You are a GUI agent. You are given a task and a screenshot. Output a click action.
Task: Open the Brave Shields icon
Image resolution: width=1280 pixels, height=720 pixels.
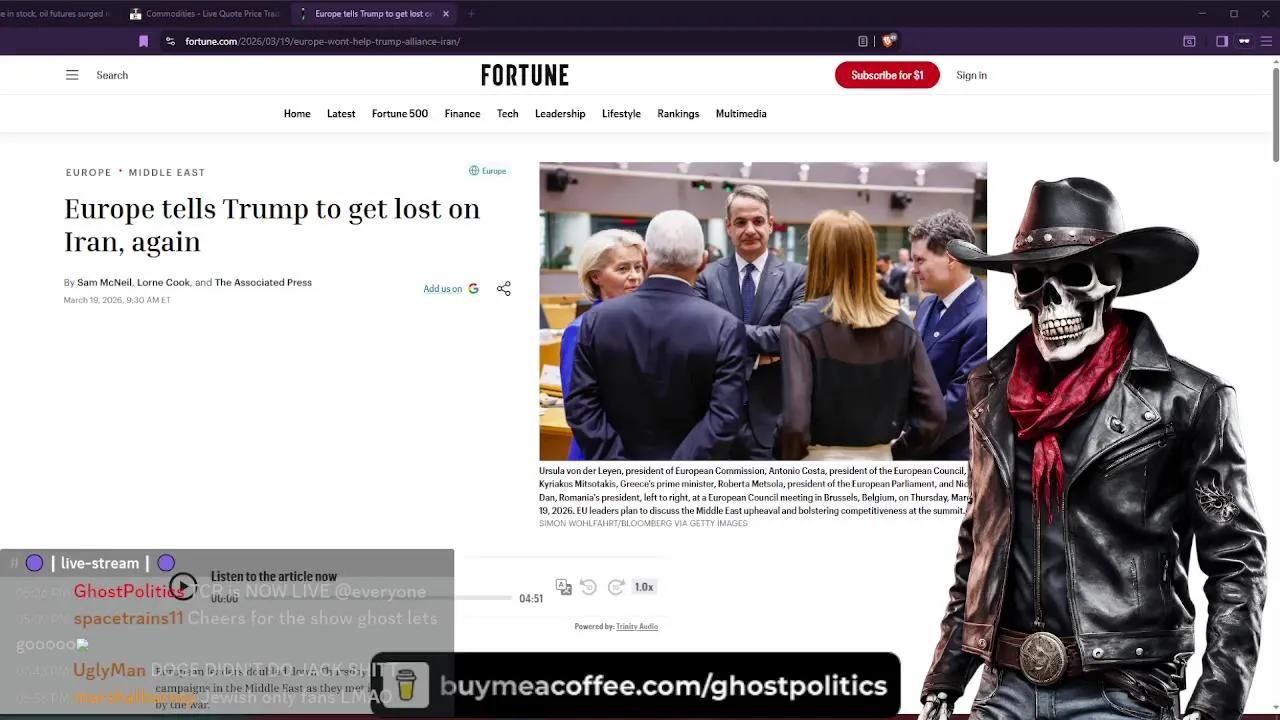(x=888, y=41)
